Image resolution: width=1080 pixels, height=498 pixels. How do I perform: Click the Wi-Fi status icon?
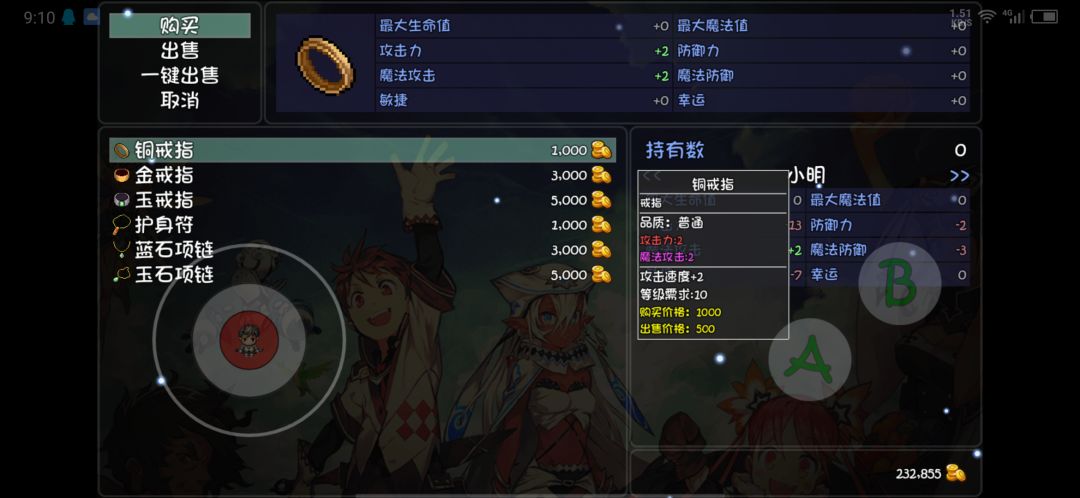pos(988,17)
